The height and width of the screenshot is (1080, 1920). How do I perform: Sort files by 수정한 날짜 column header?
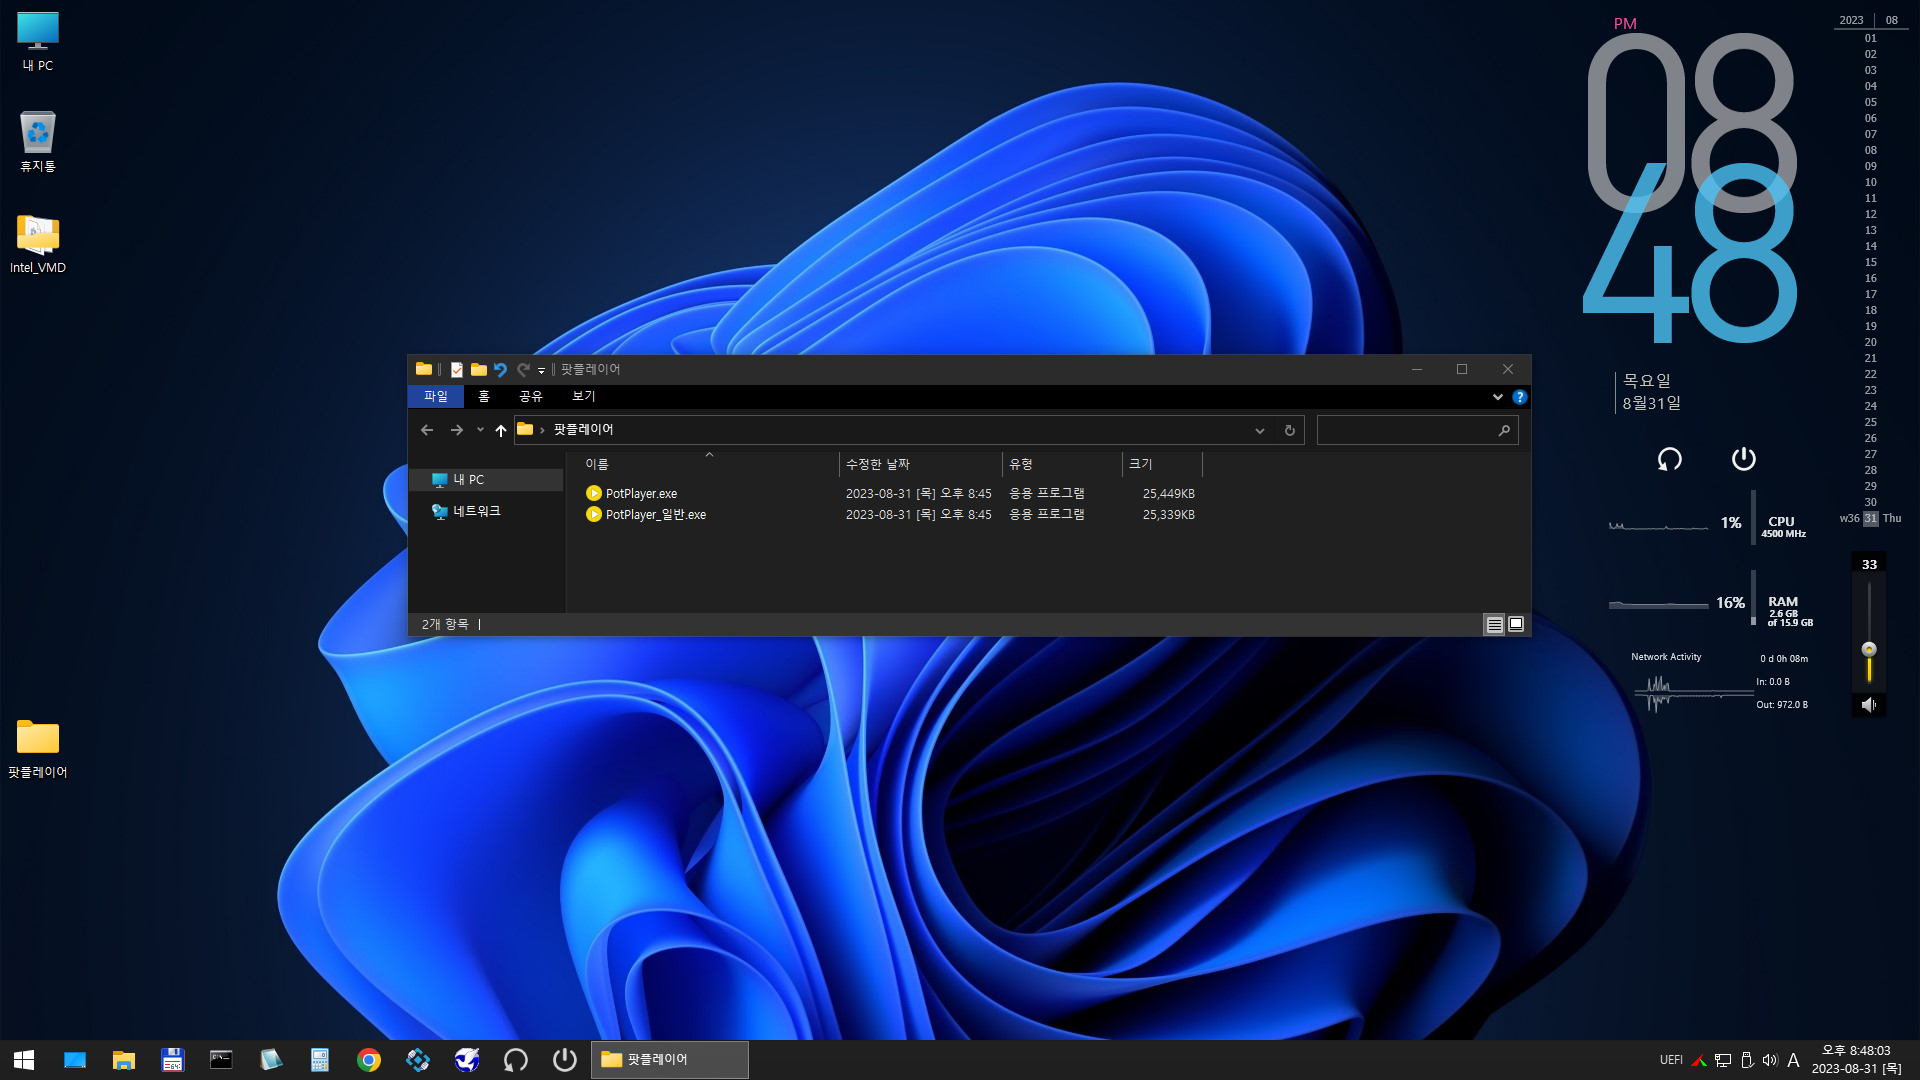coord(920,464)
